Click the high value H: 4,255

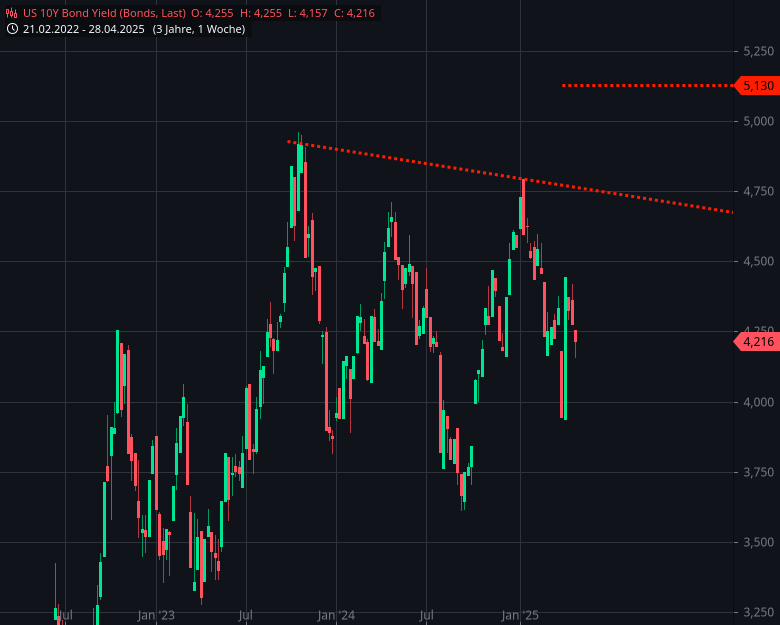pos(261,13)
